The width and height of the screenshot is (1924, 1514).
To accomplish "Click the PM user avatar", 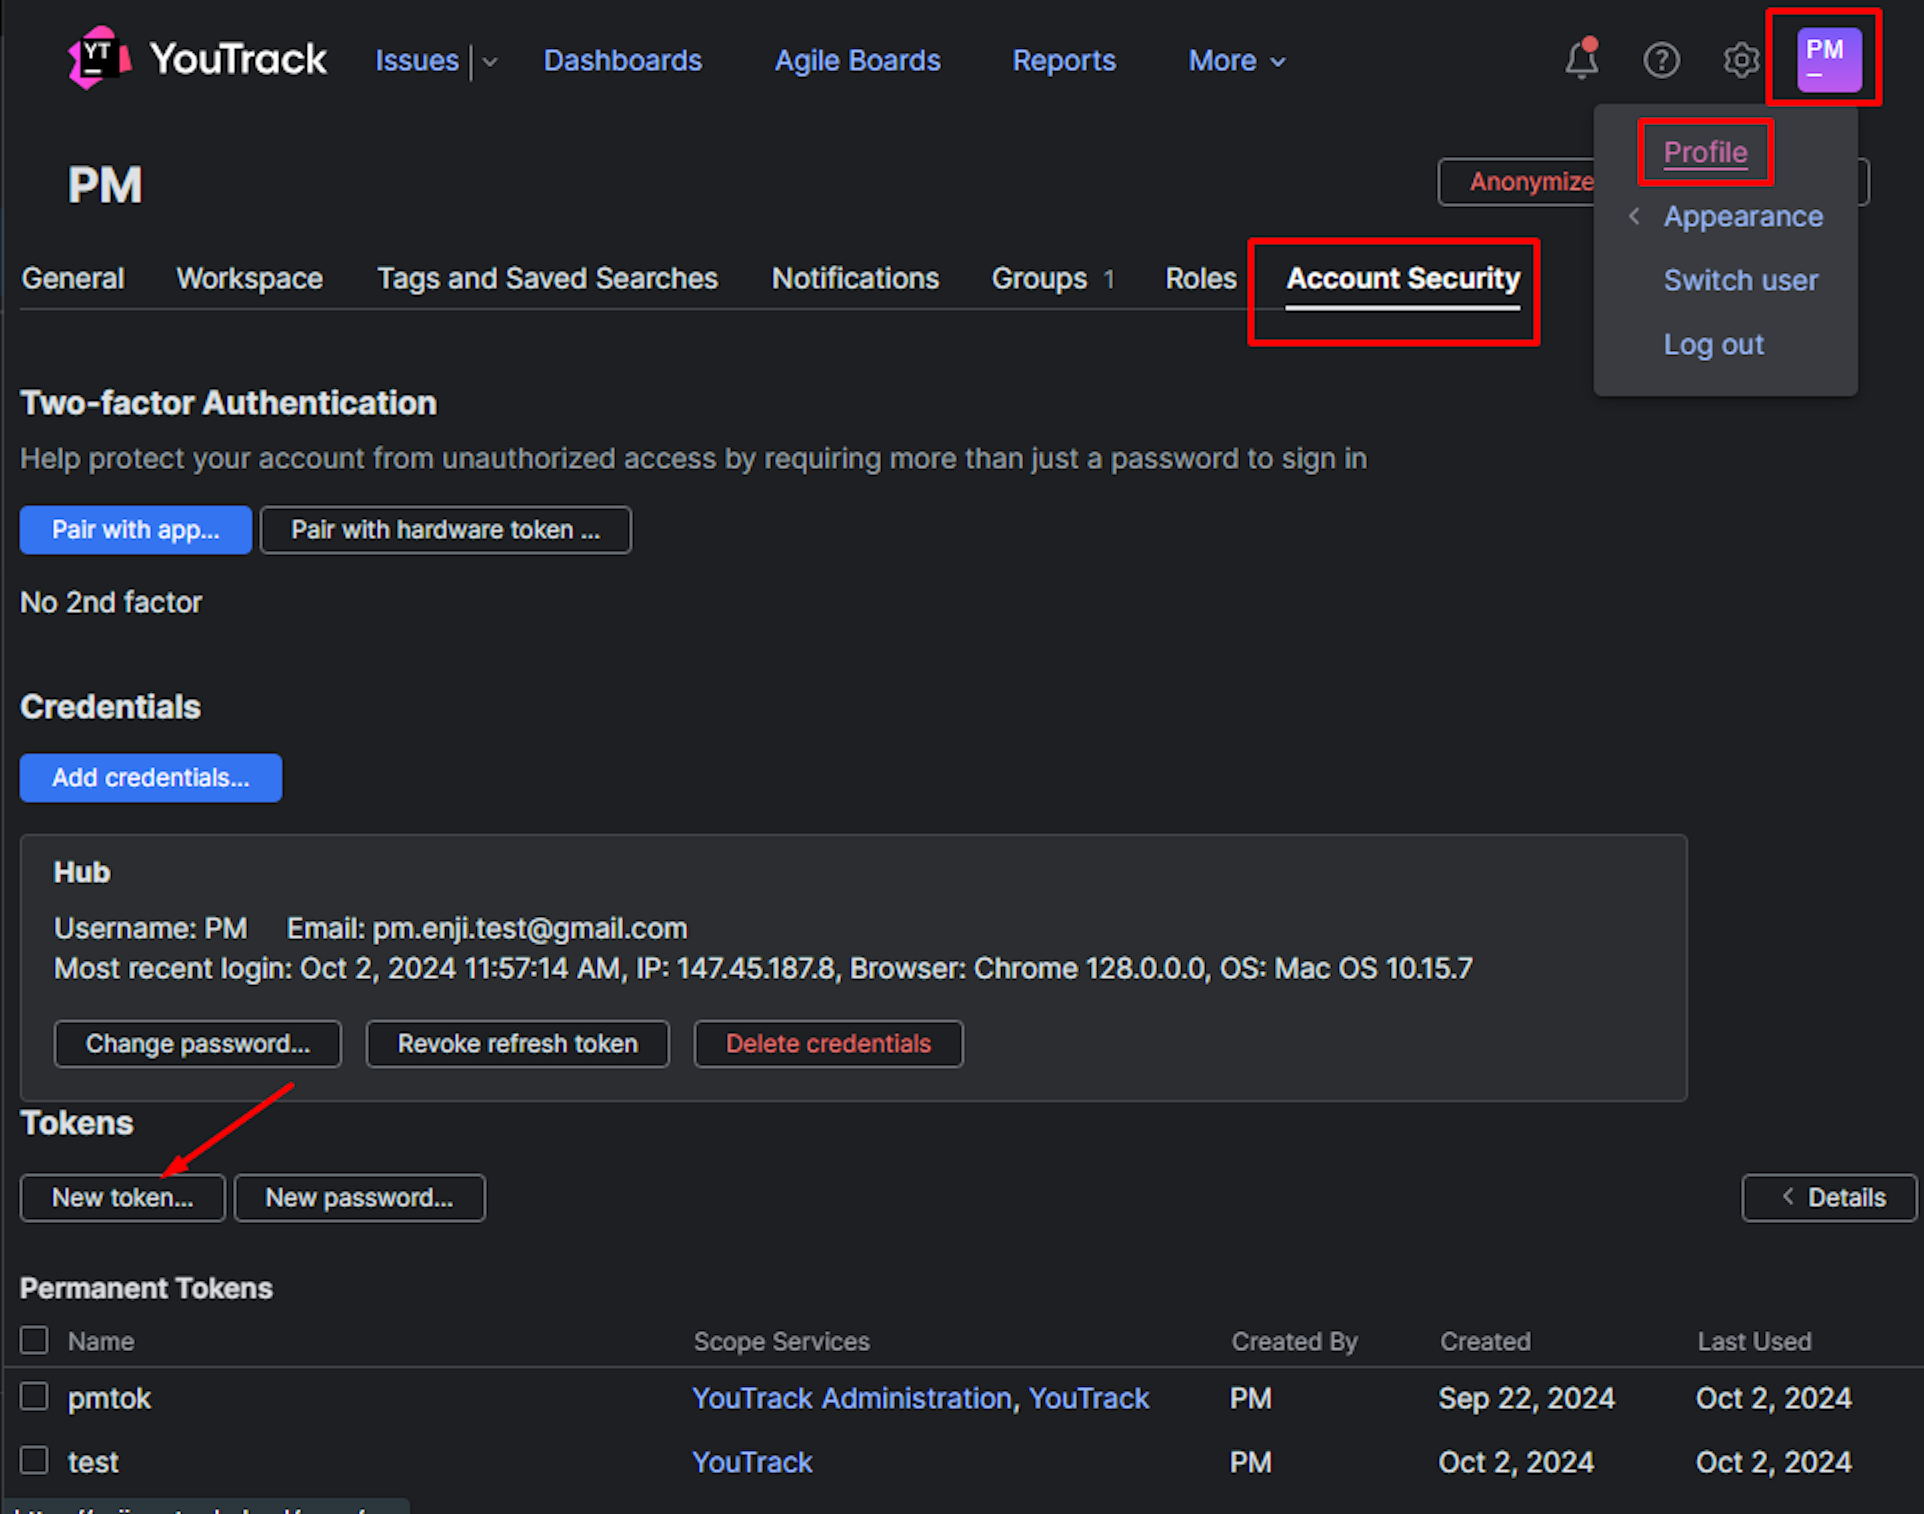I will coord(1828,59).
